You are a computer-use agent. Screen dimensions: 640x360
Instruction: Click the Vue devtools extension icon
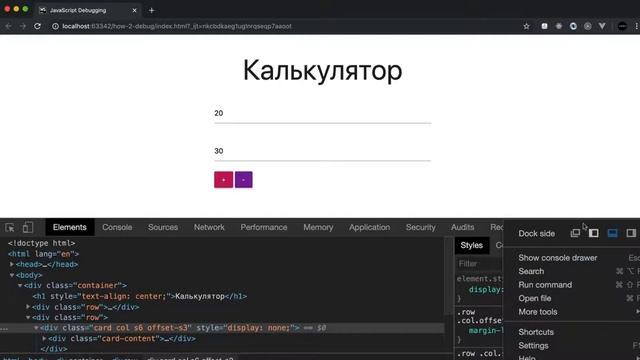602,26
